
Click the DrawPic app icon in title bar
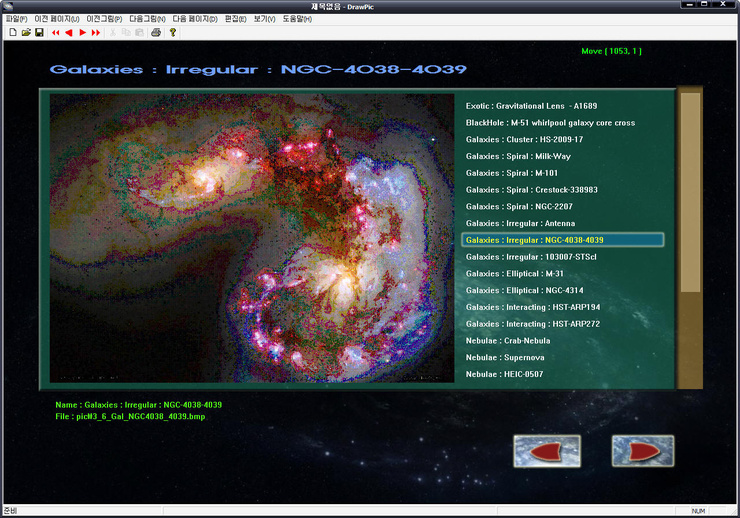point(8,6)
